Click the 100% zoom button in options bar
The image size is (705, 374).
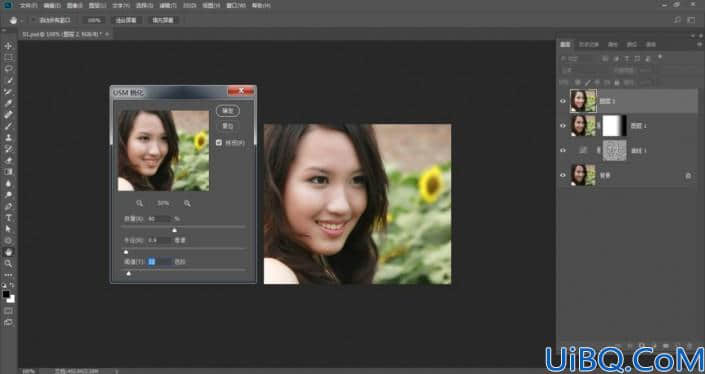pyautogui.click(x=94, y=20)
